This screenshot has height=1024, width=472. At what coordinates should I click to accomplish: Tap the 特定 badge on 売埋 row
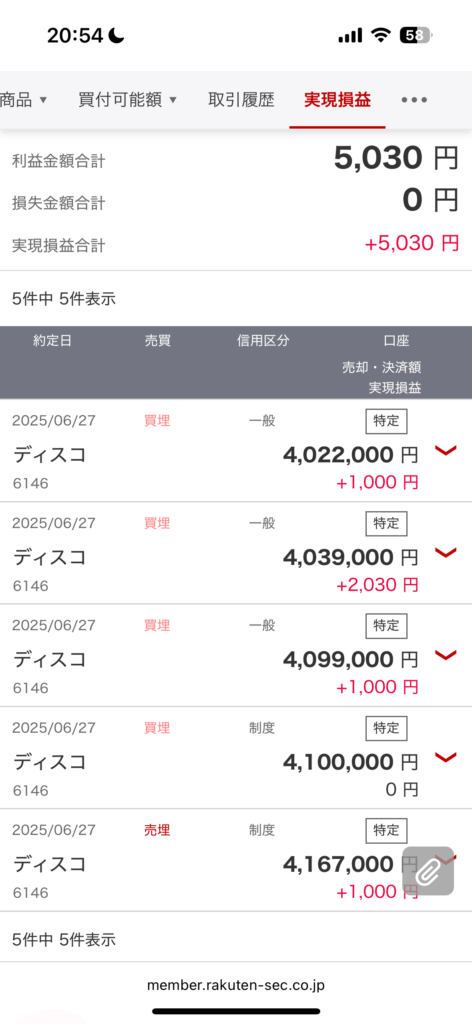(386, 830)
